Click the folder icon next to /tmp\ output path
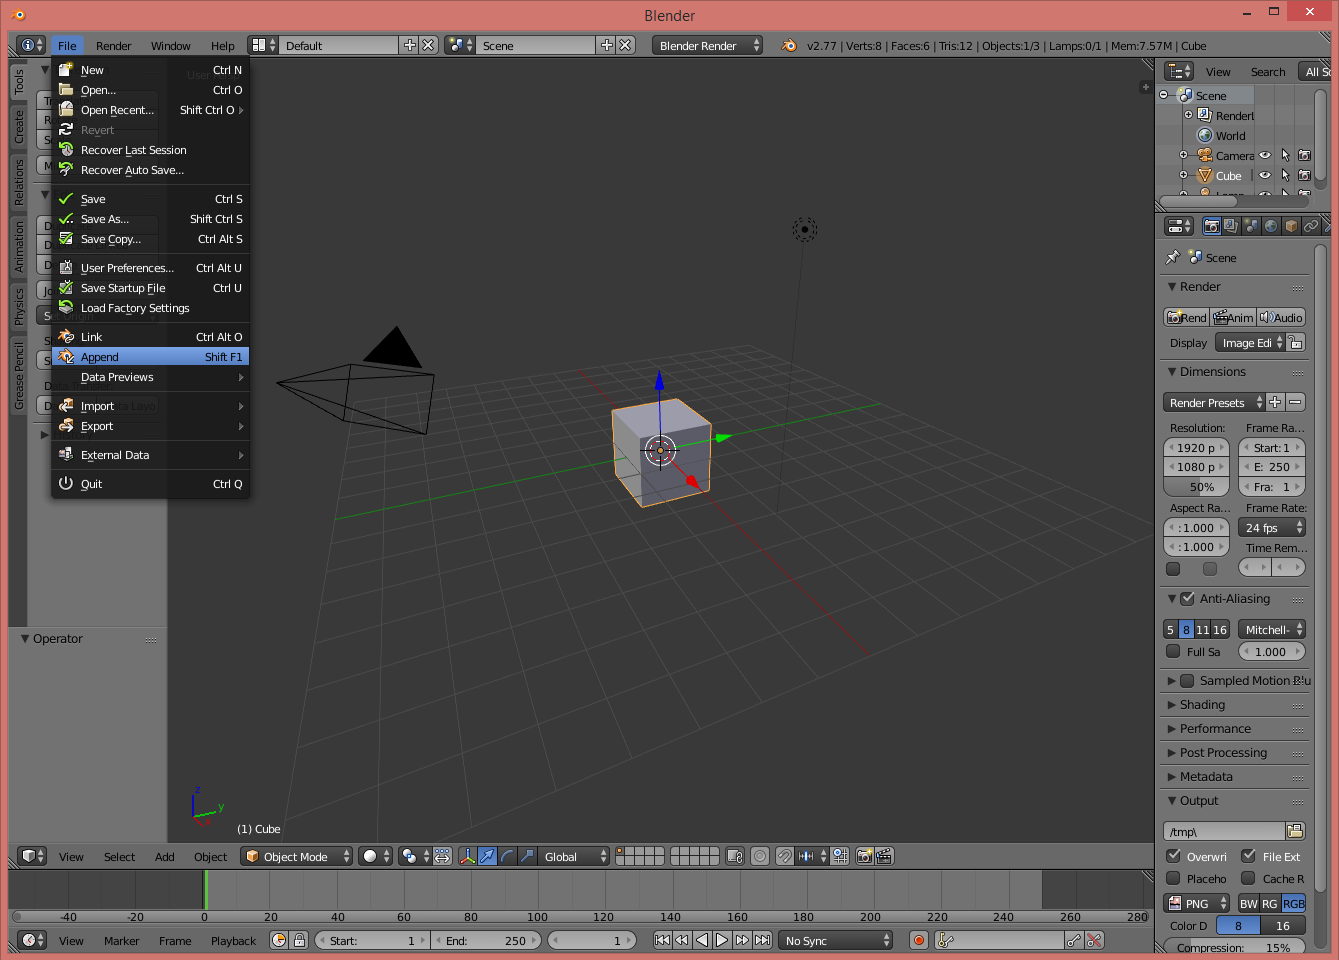 (1295, 832)
